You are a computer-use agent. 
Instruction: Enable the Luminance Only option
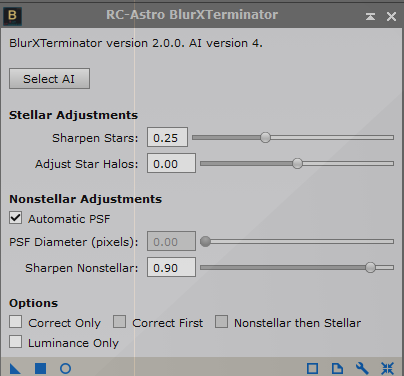pos(15,342)
